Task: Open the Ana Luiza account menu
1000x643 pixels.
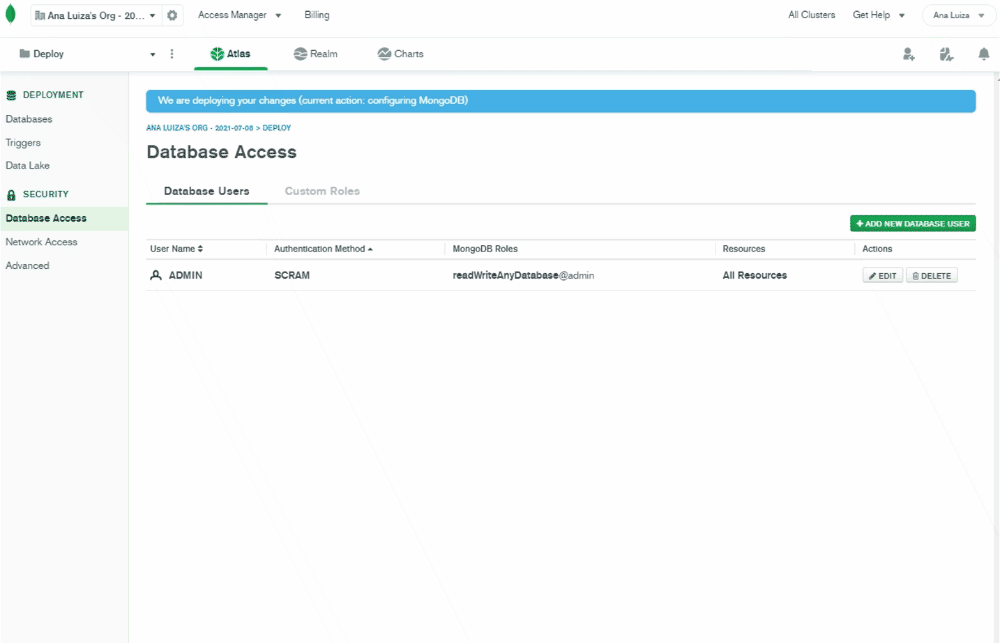Action: coord(959,15)
